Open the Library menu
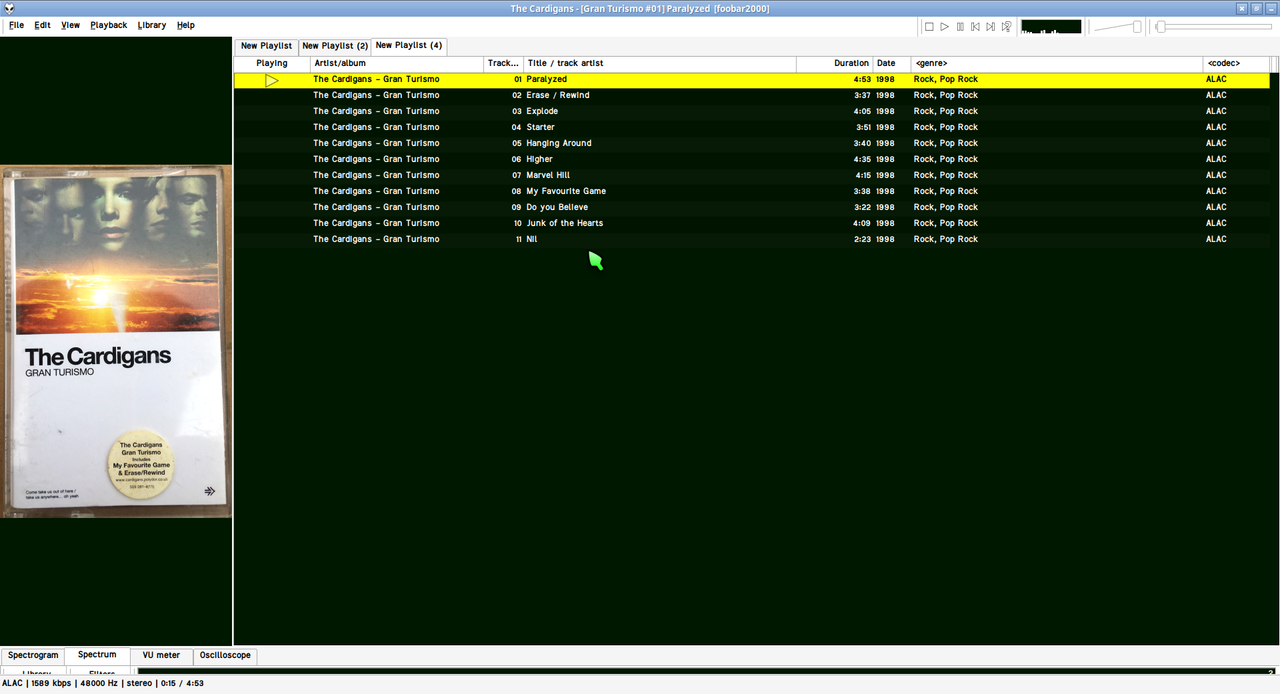1280x694 pixels. 152,25
